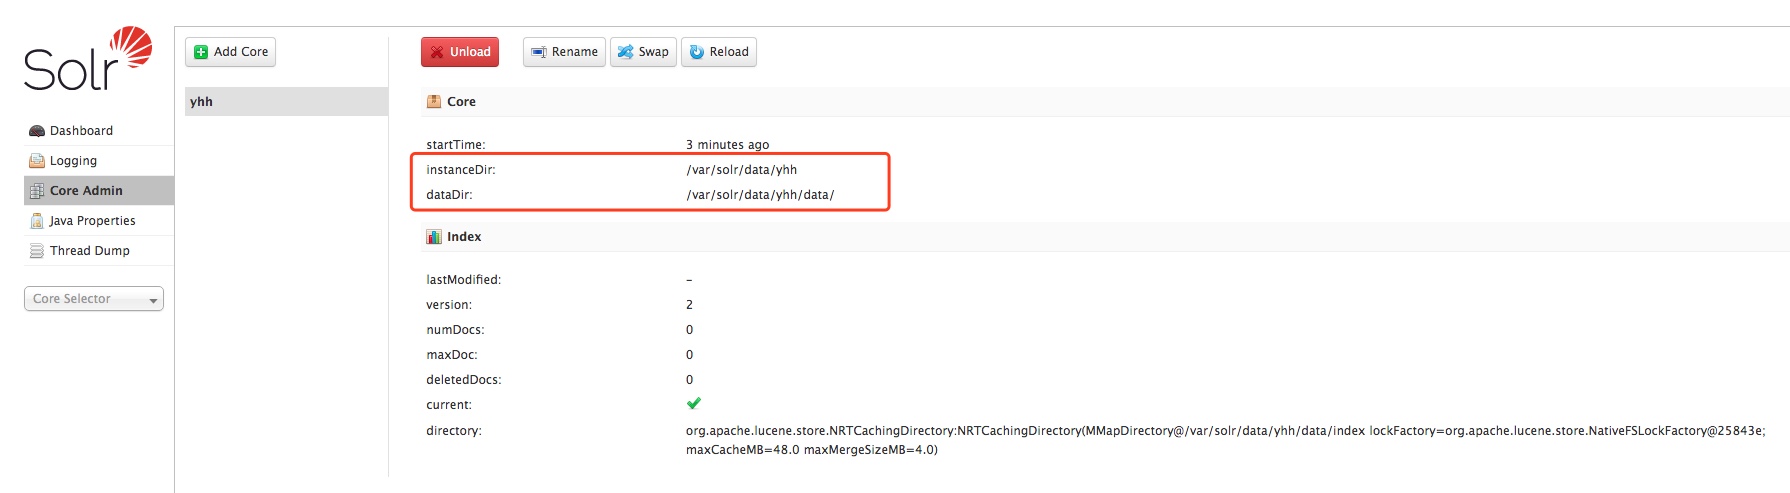
Task: Click the red X Unload icon
Action: tap(437, 52)
